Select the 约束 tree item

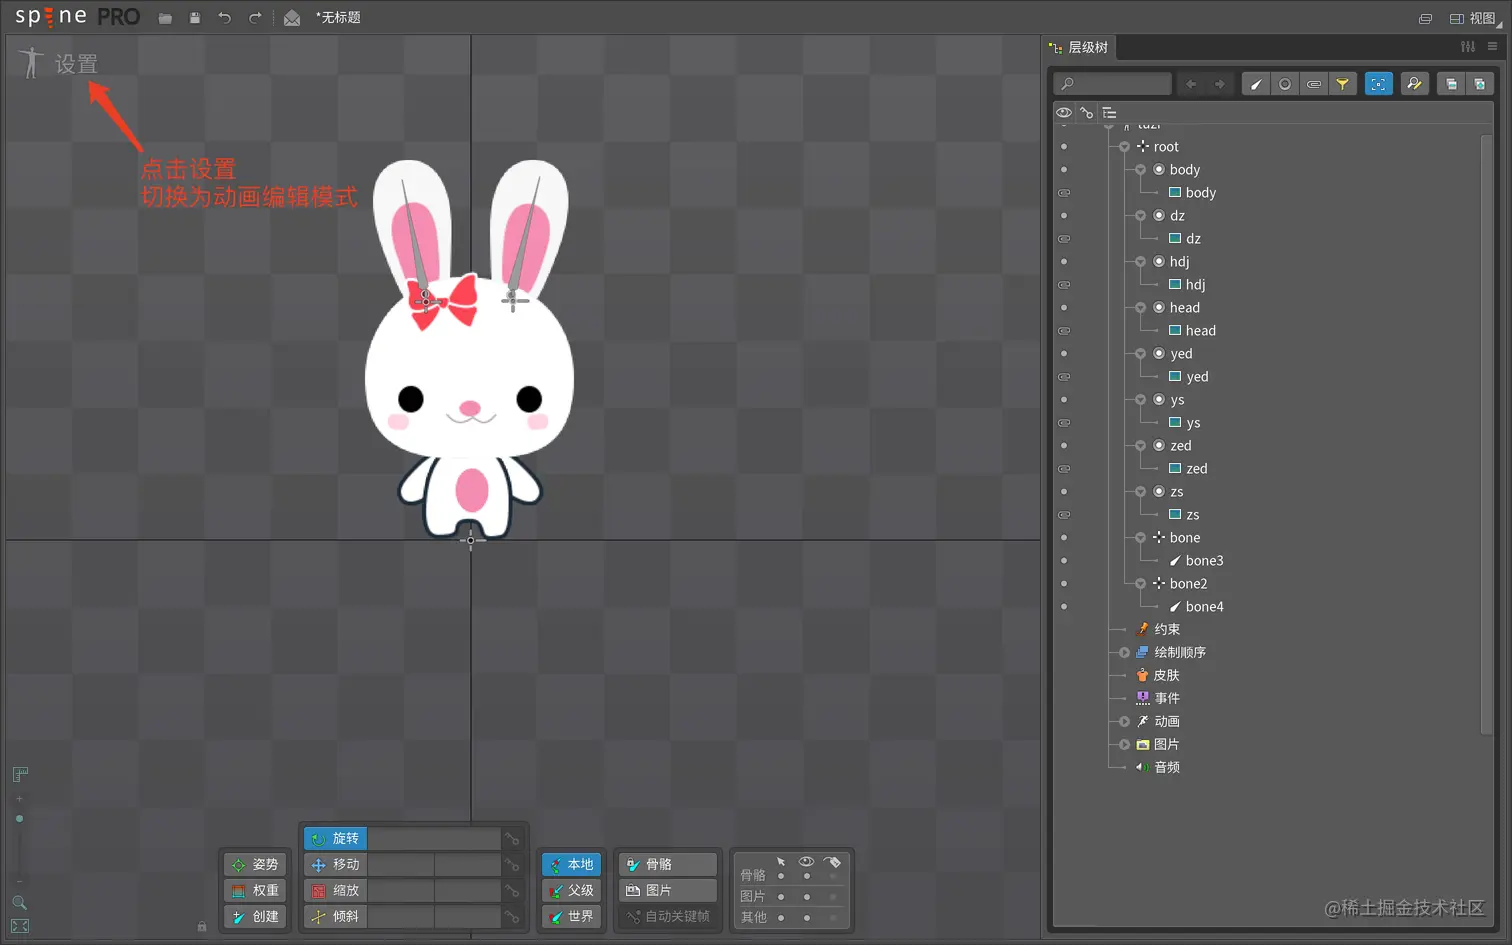click(x=1159, y=629)
